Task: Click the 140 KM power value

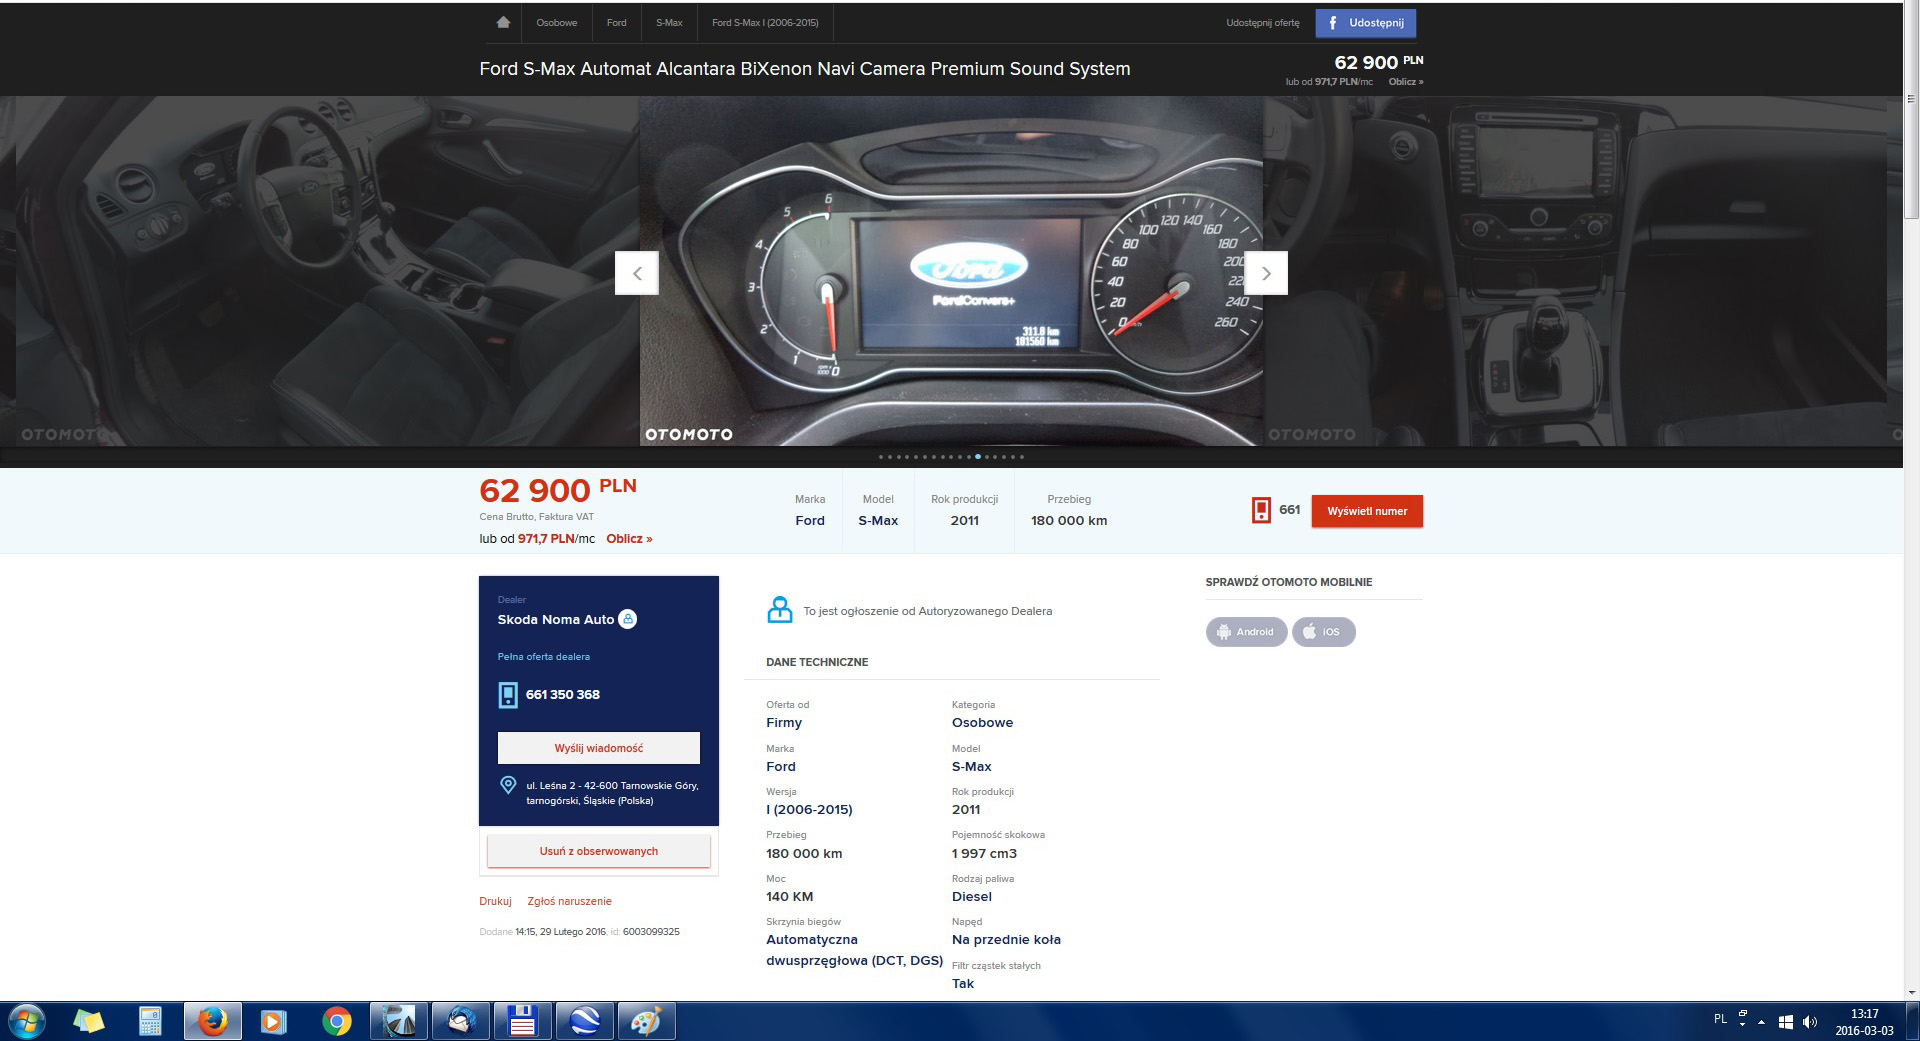Action: coord(790,897)
